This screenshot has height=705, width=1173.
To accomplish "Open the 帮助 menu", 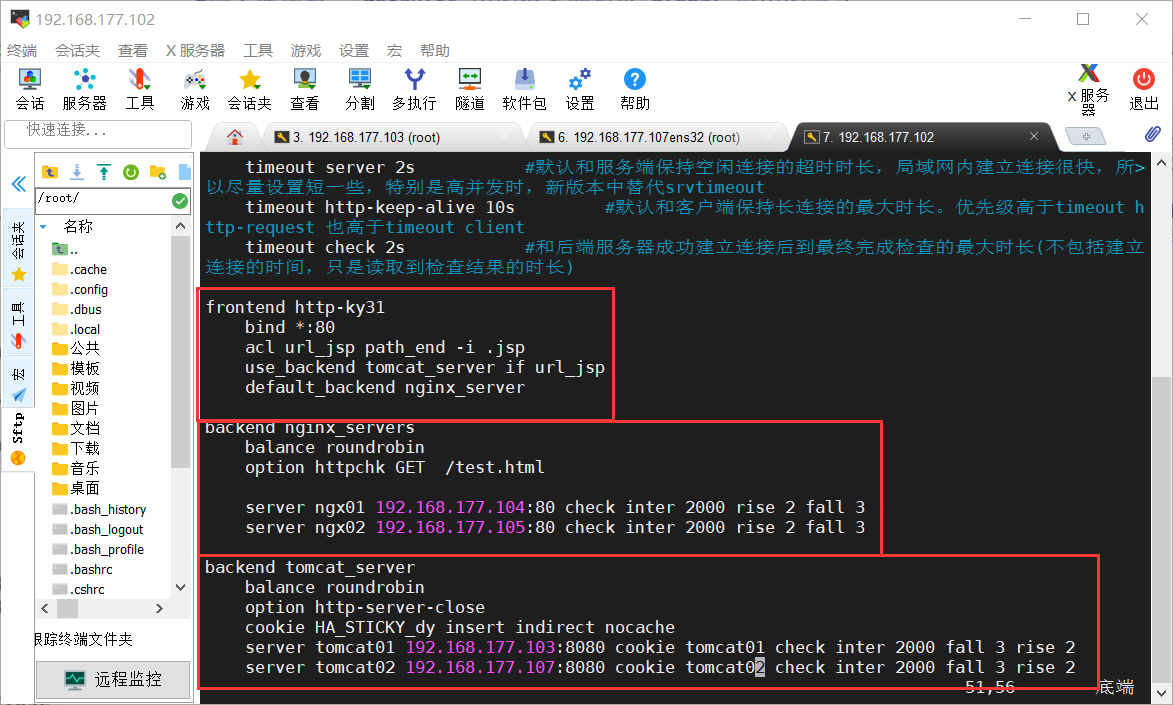I will 435,50.
